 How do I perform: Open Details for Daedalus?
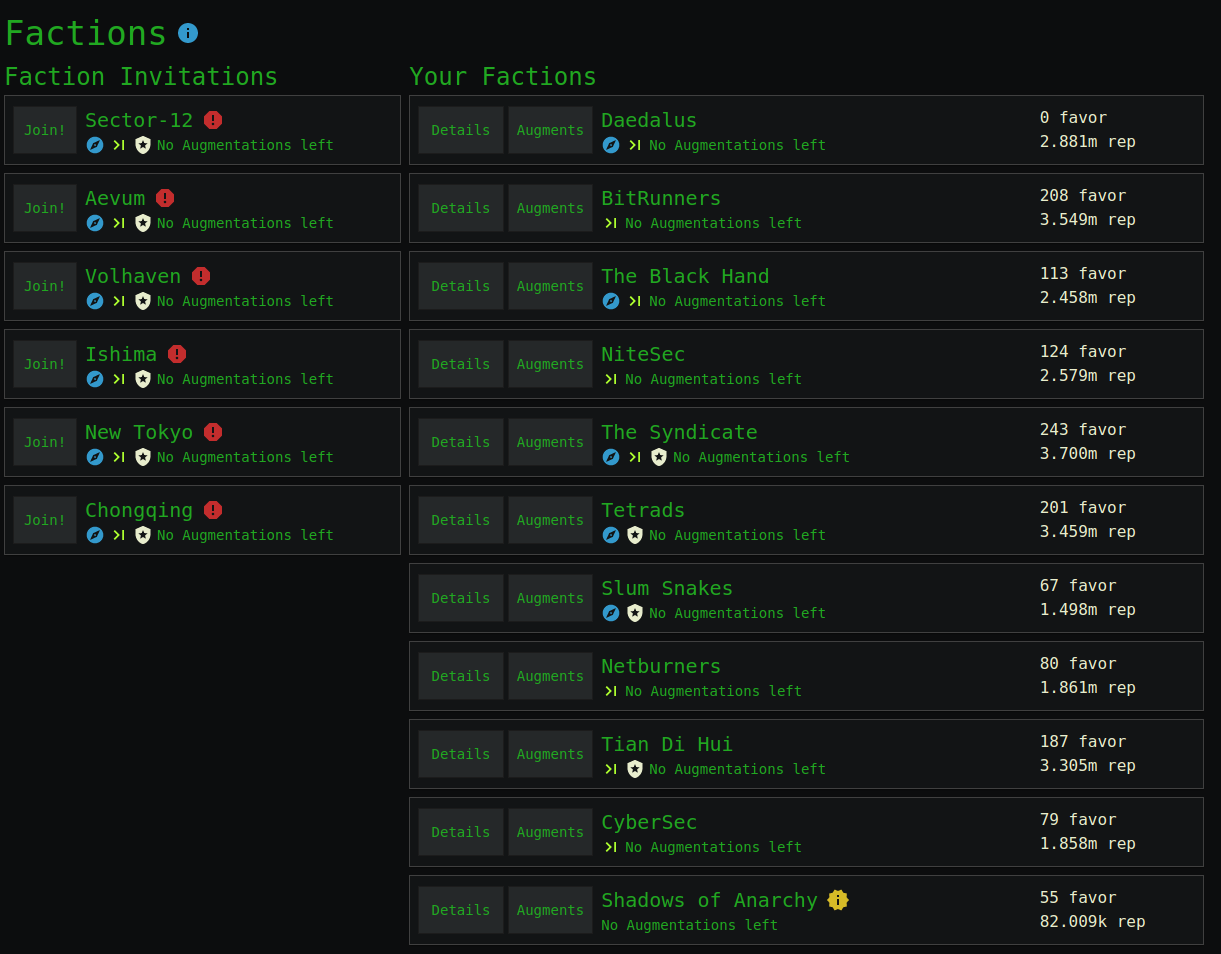pos(461,130)
